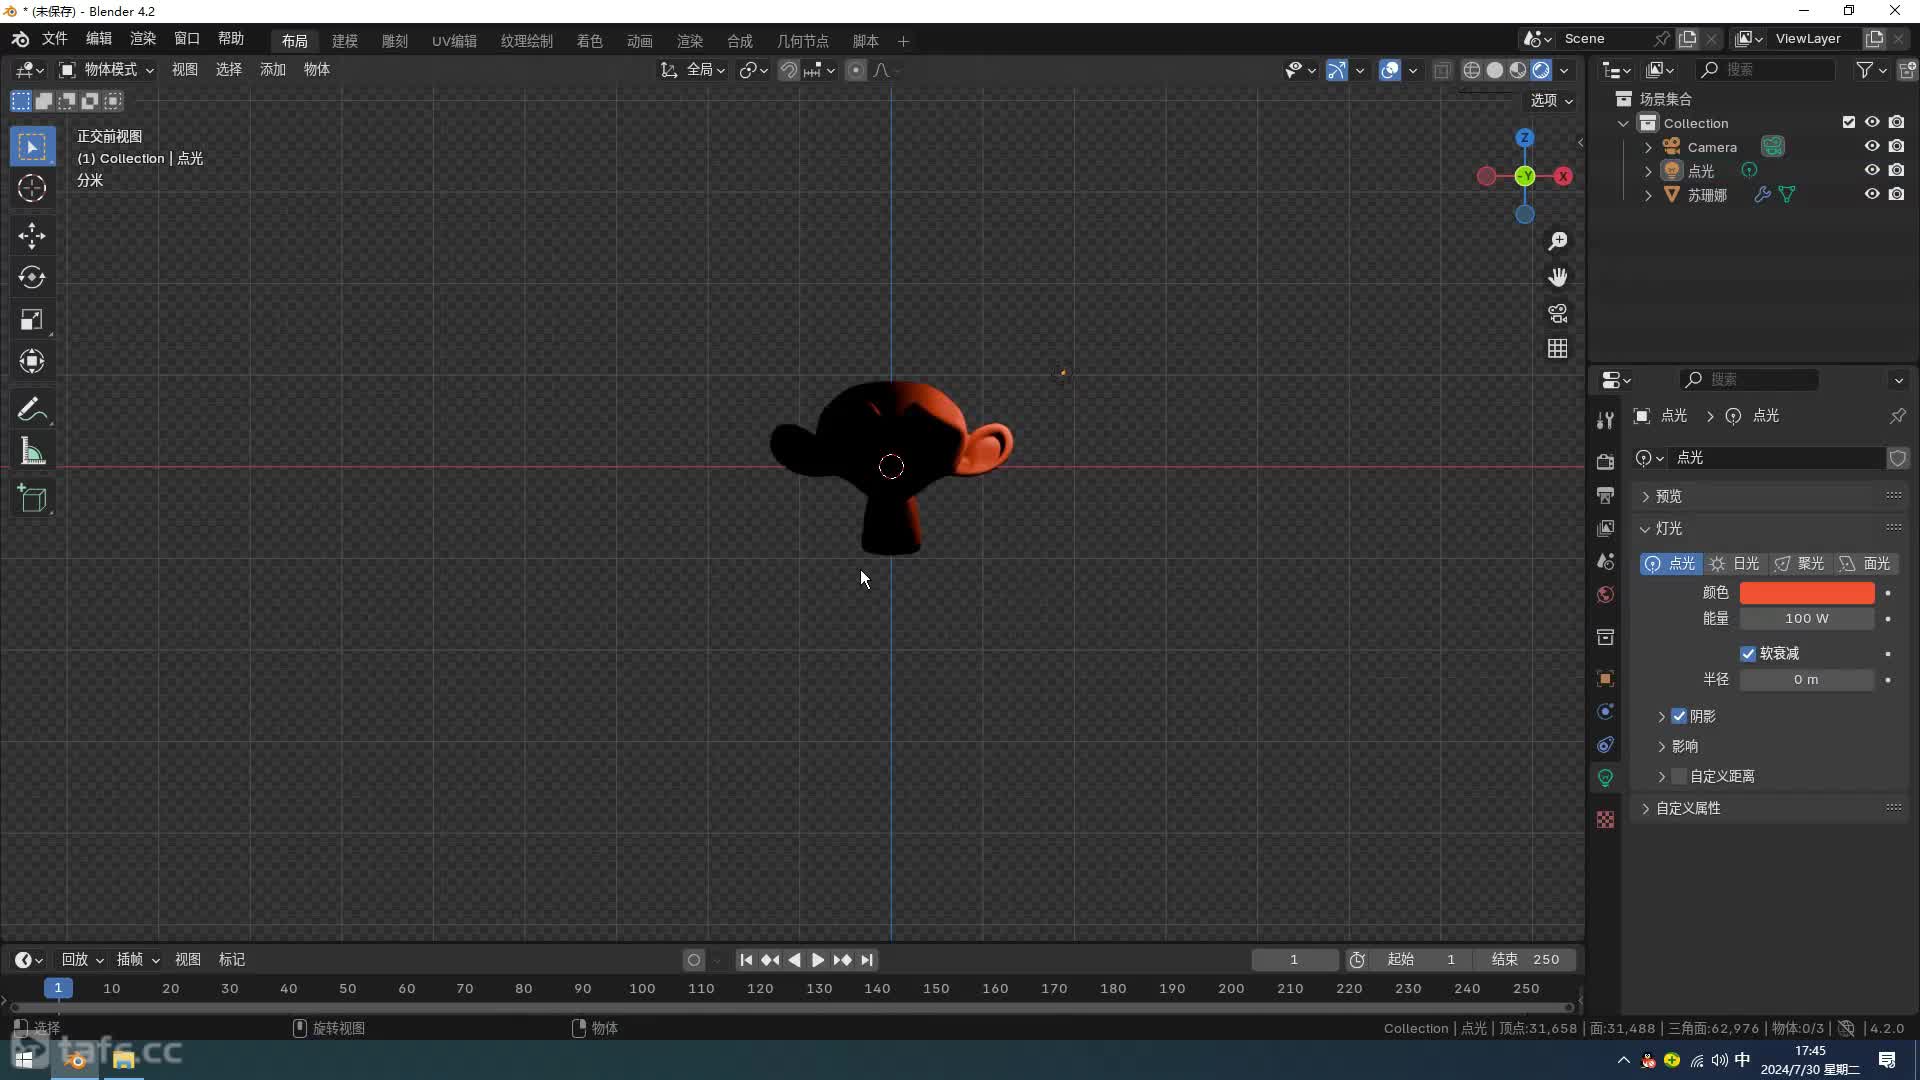The height and width of the screenshot is (1080, 1920).
Task: Select the Add Cube tool
Action: (x=32, y=499)
